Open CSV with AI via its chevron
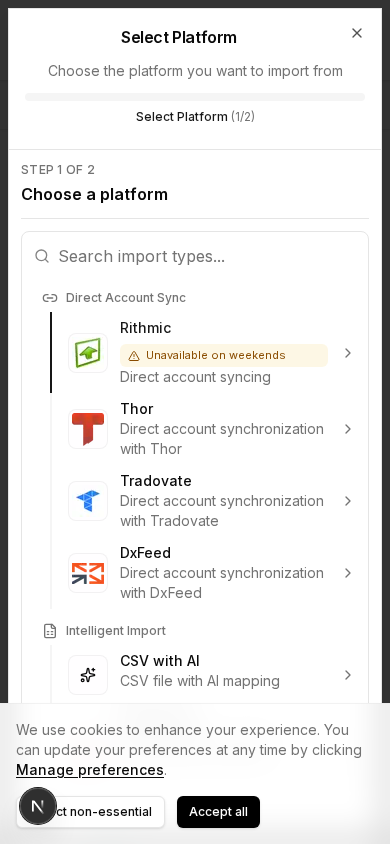Image resolution: width=390 pixels, height=844 pixels. point(348,675)
